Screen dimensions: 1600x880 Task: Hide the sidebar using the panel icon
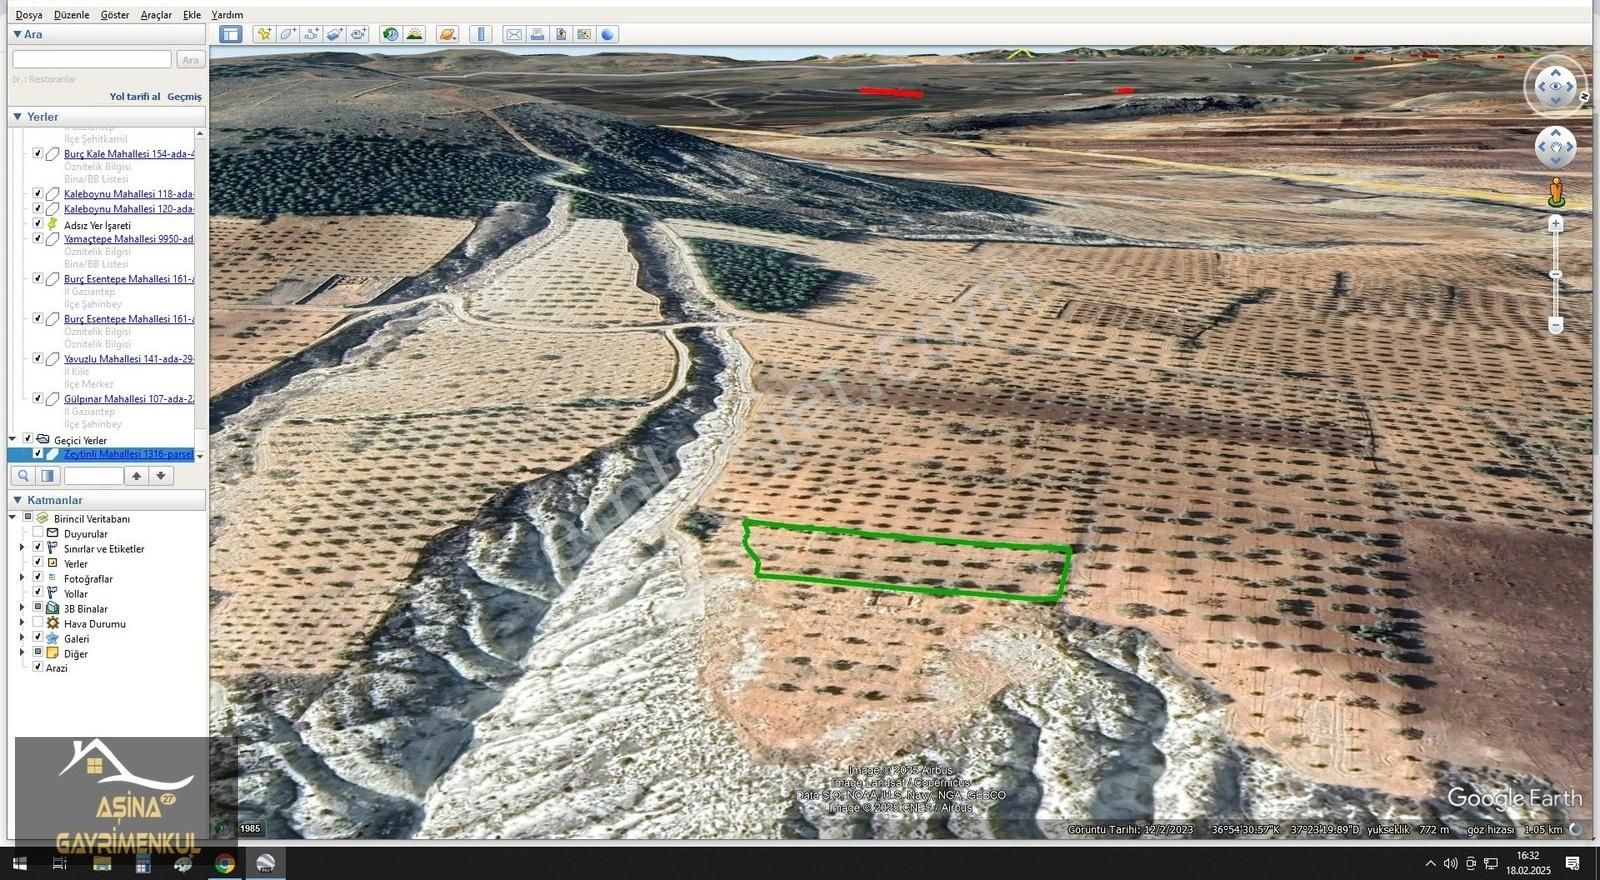(231, 34)
